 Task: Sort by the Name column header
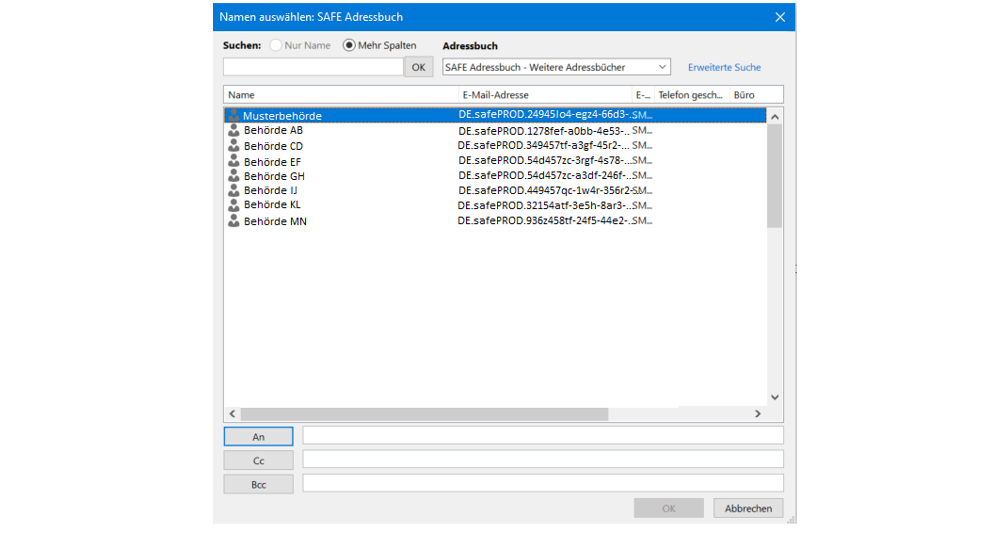(x=340, y=95)
